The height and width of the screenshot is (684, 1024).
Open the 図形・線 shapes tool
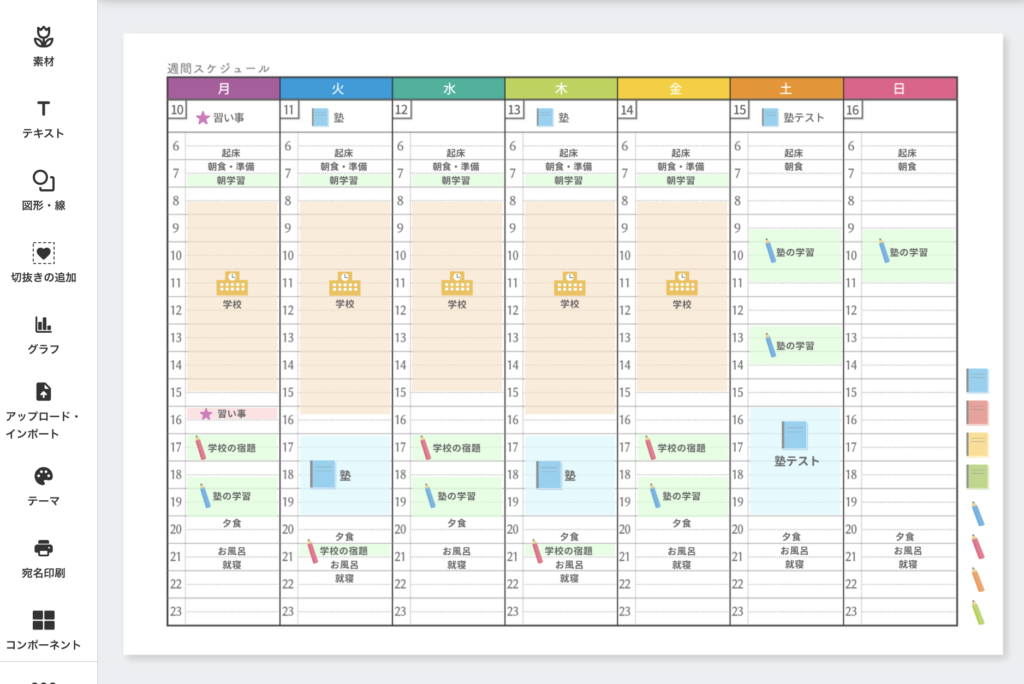coord(43,191)
